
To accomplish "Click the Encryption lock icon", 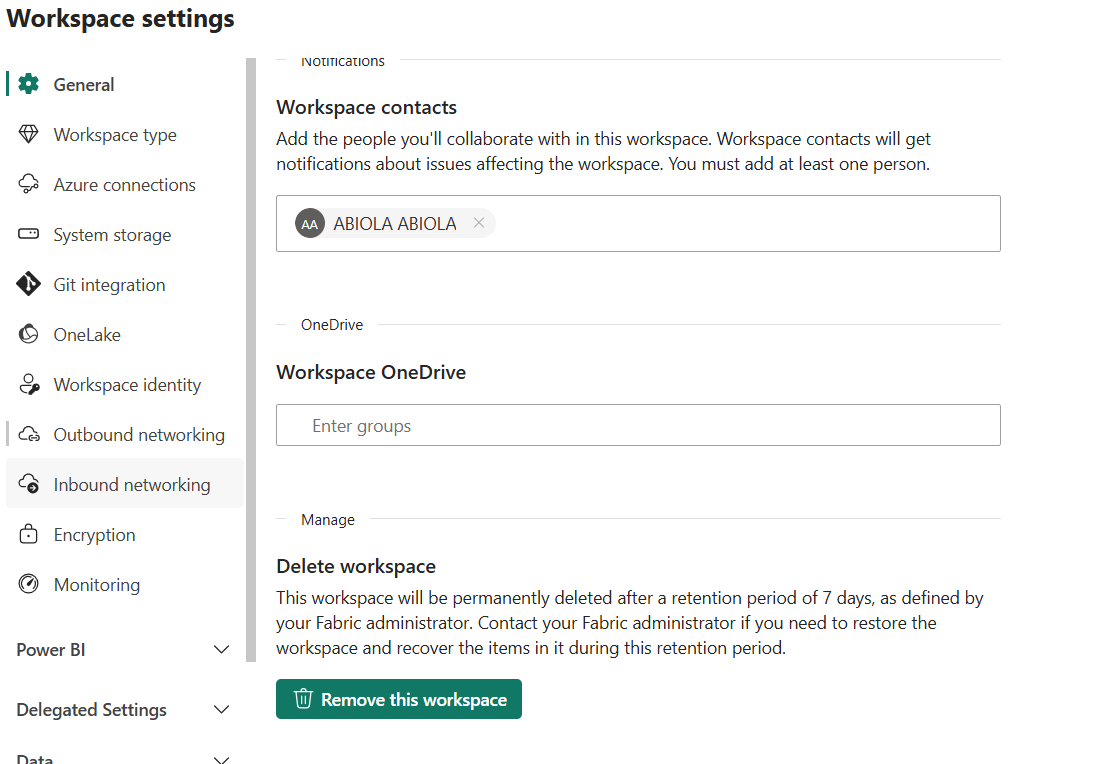I will coord(29,535).
